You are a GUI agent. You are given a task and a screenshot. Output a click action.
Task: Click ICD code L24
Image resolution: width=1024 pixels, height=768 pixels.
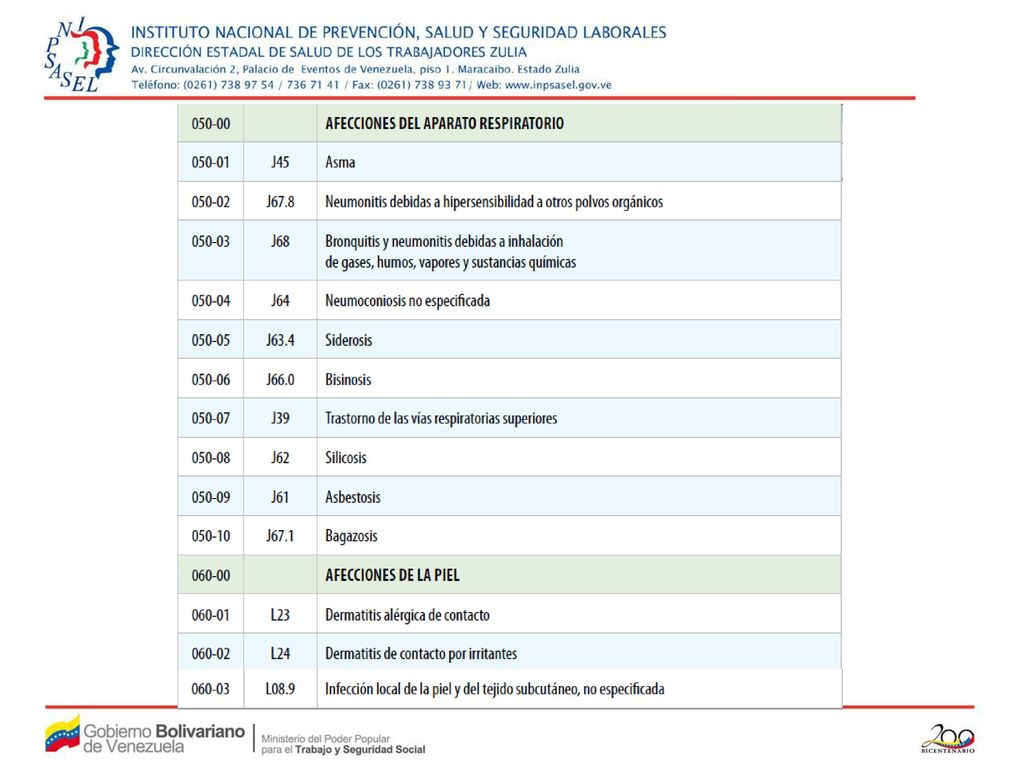click(x=280, y=654)
